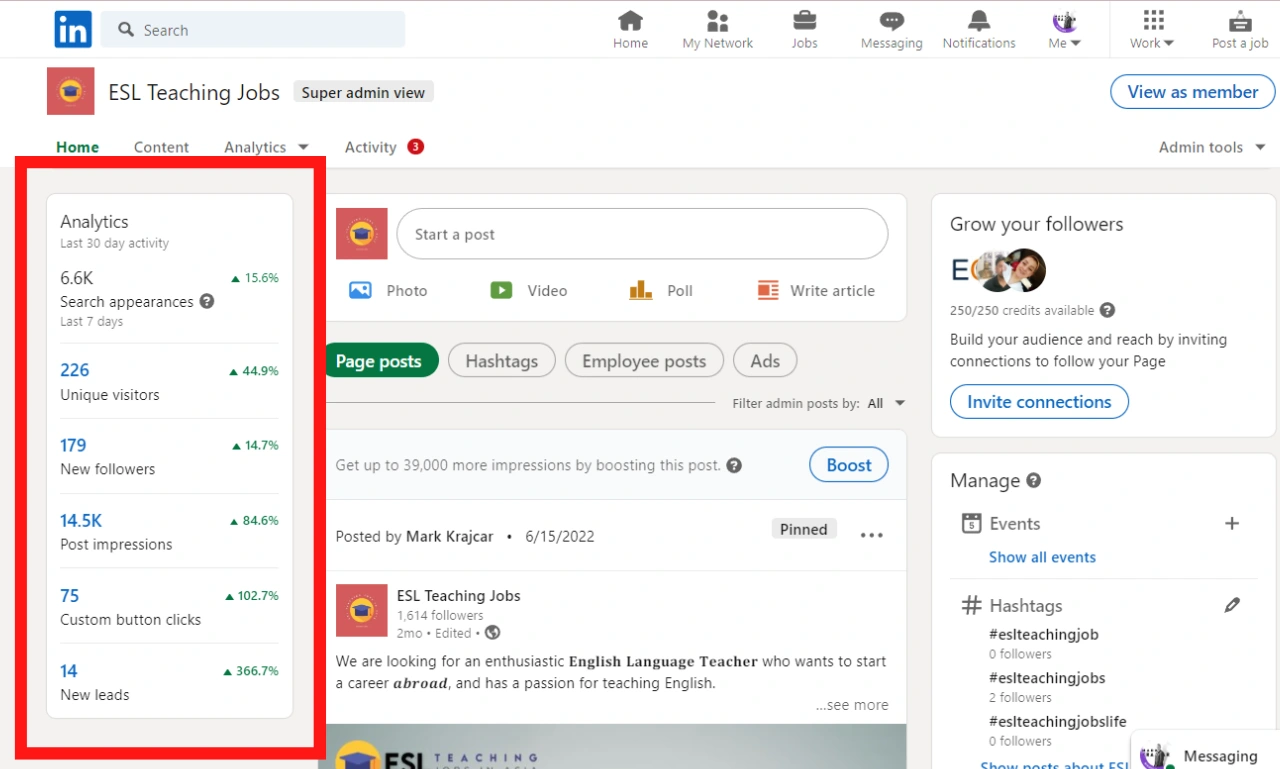The height and width of the screenshot is (769, 1280).
Task: Click the post visibility globe icon
Action: point(492,633)
